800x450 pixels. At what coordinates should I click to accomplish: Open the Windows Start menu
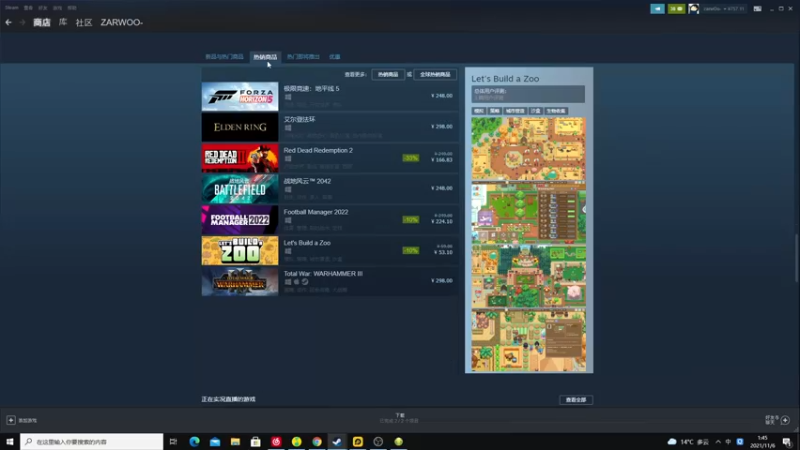click(10, 441)
